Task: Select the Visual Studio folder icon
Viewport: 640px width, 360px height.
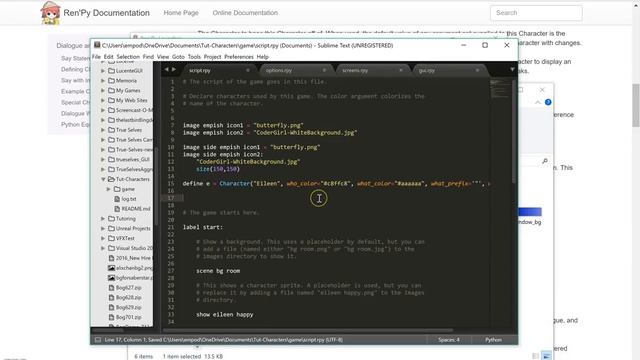Action: point(111,248)
